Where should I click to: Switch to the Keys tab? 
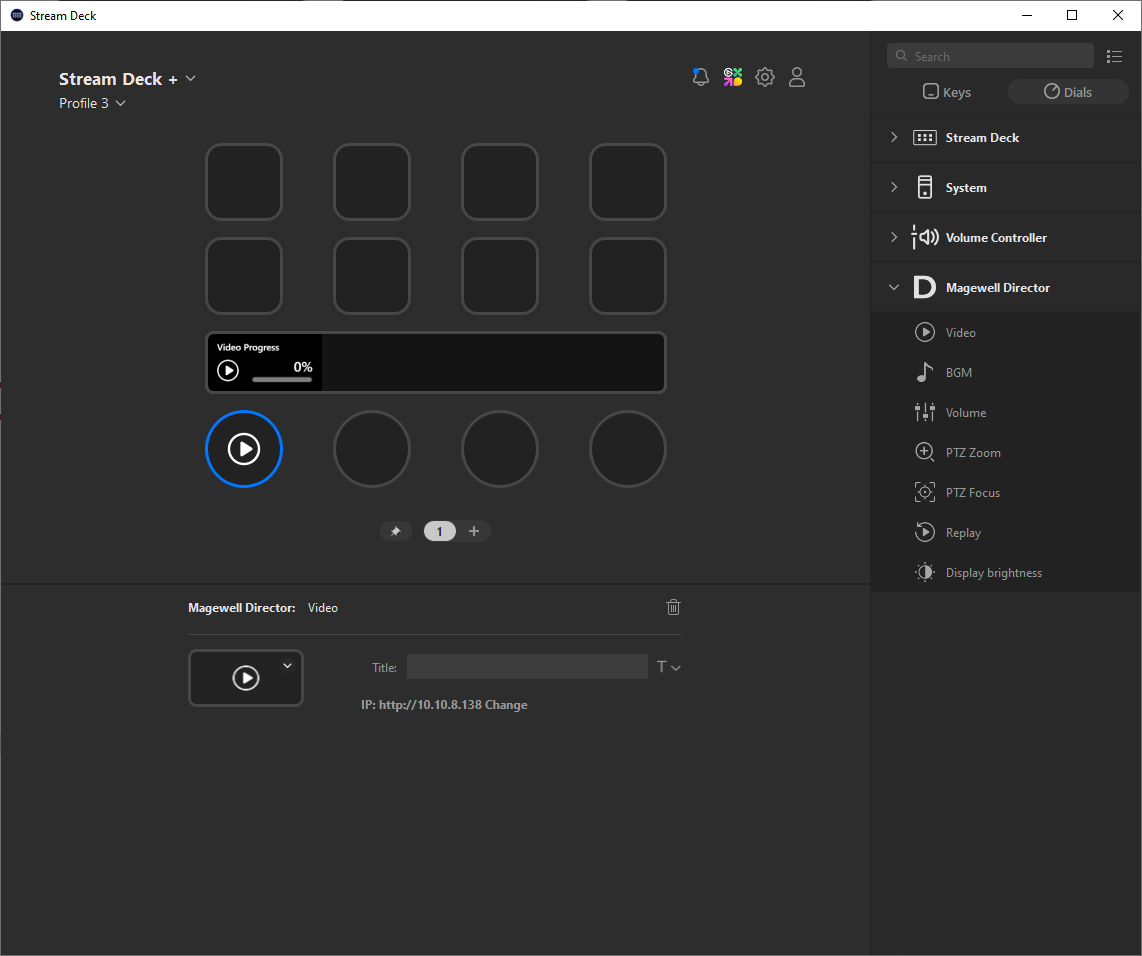pos(947,92)
